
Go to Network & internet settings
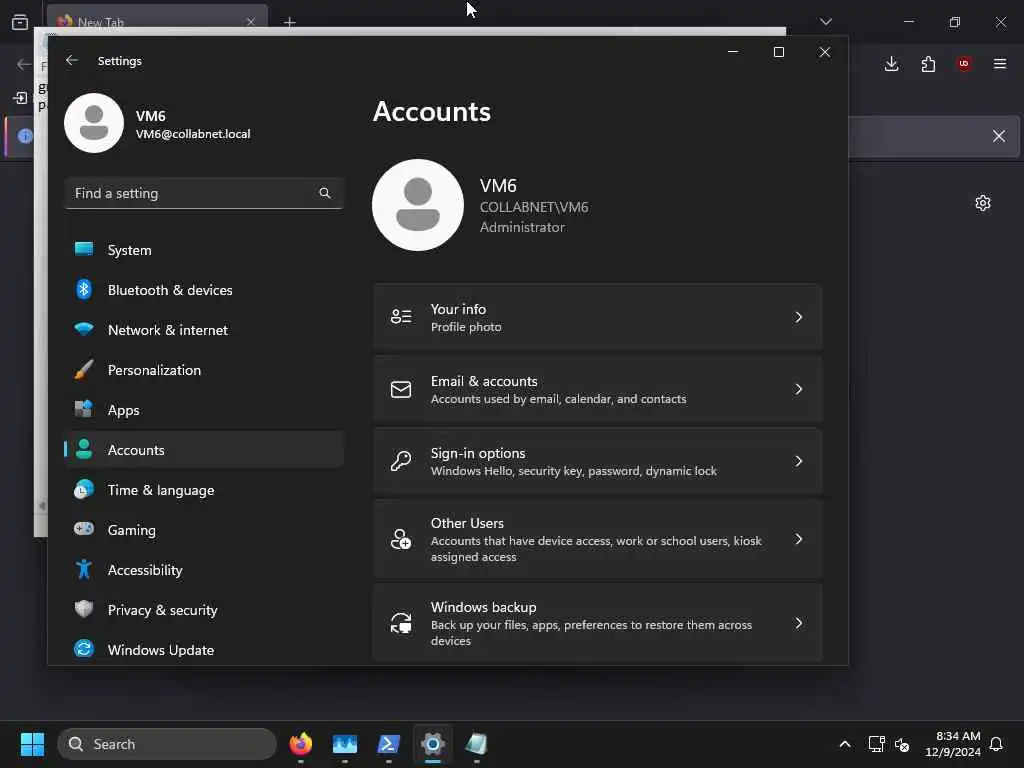pyautogui.click(x=204, y=330)
